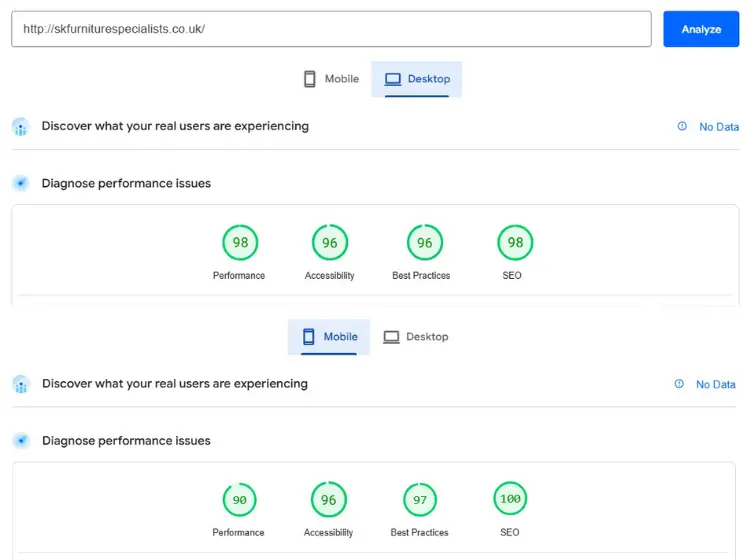The width and height of the screenshot is (750, 560).
Task: Open the lower No Data link
Action: tap(715, 384)
